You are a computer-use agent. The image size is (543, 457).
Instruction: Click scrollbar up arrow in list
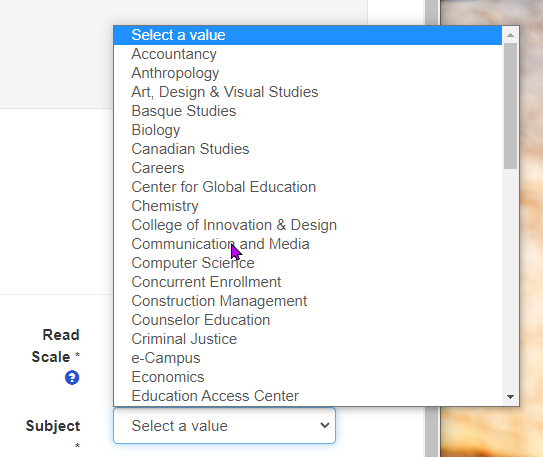(510, 35)
